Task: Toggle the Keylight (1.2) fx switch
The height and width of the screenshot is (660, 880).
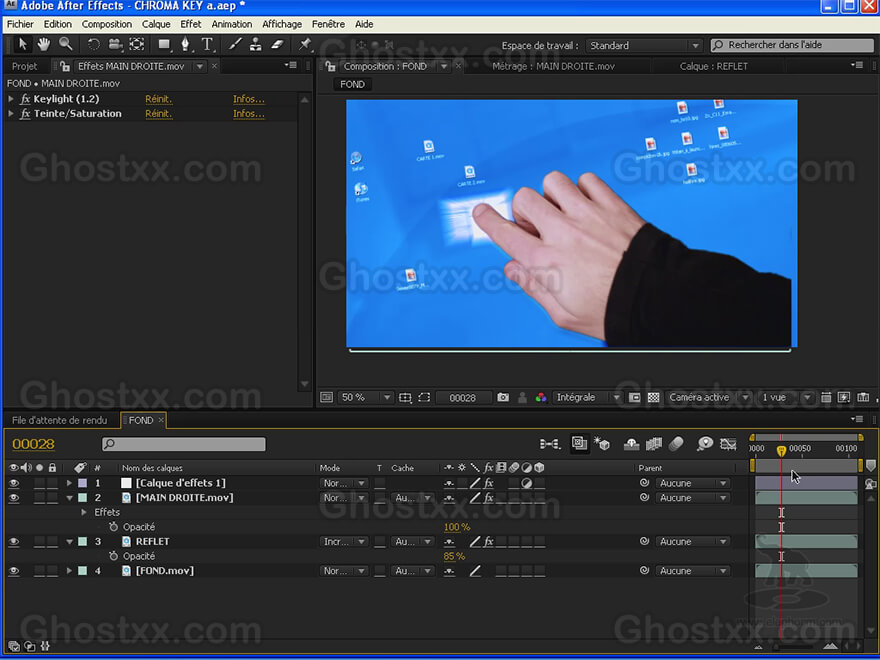Action: pyautogui.click(x=25, y=99)
